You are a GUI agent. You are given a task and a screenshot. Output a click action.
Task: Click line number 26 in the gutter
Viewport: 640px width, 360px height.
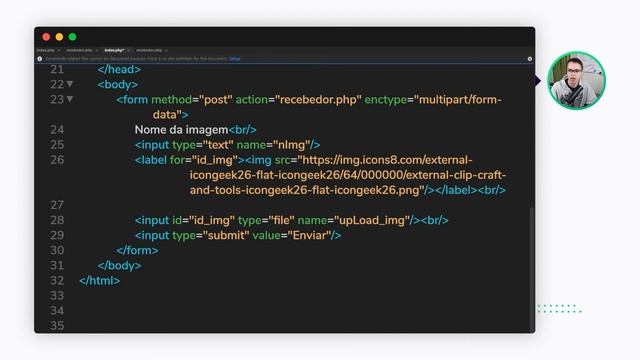pos(57,160)
